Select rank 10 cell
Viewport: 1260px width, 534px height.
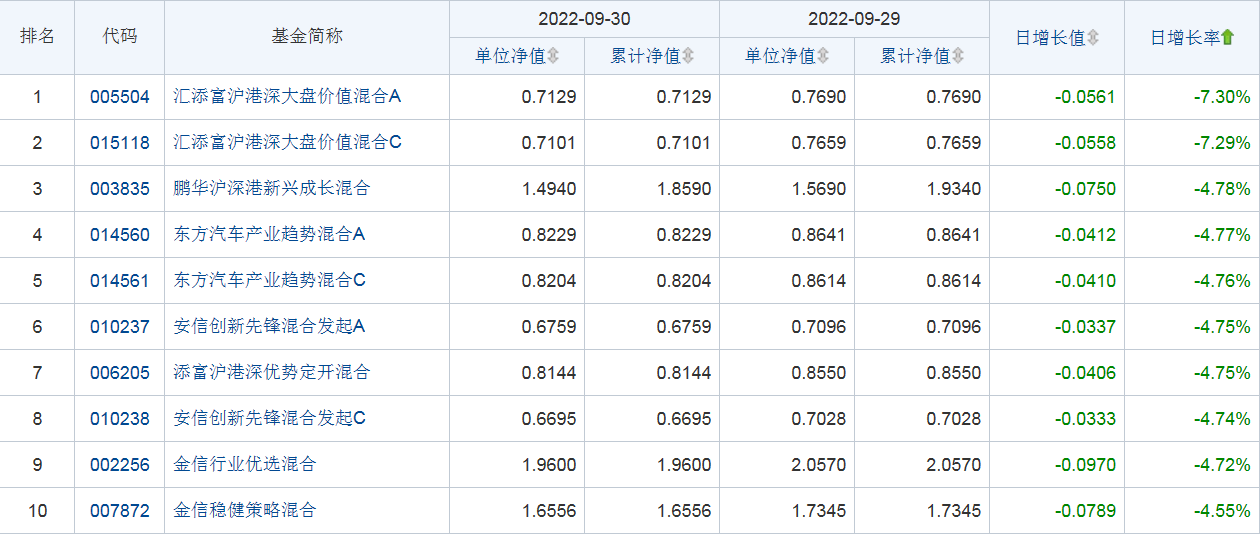(37, 511)
